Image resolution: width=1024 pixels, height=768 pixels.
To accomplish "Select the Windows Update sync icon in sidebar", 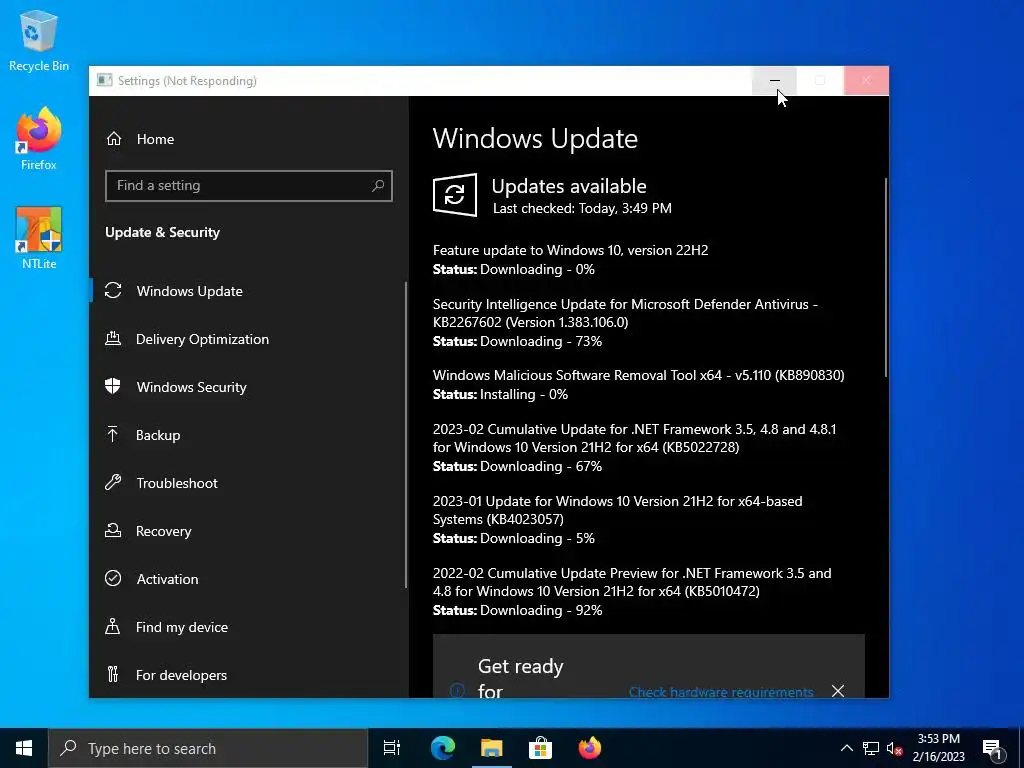I will click(x=113, y=291).
